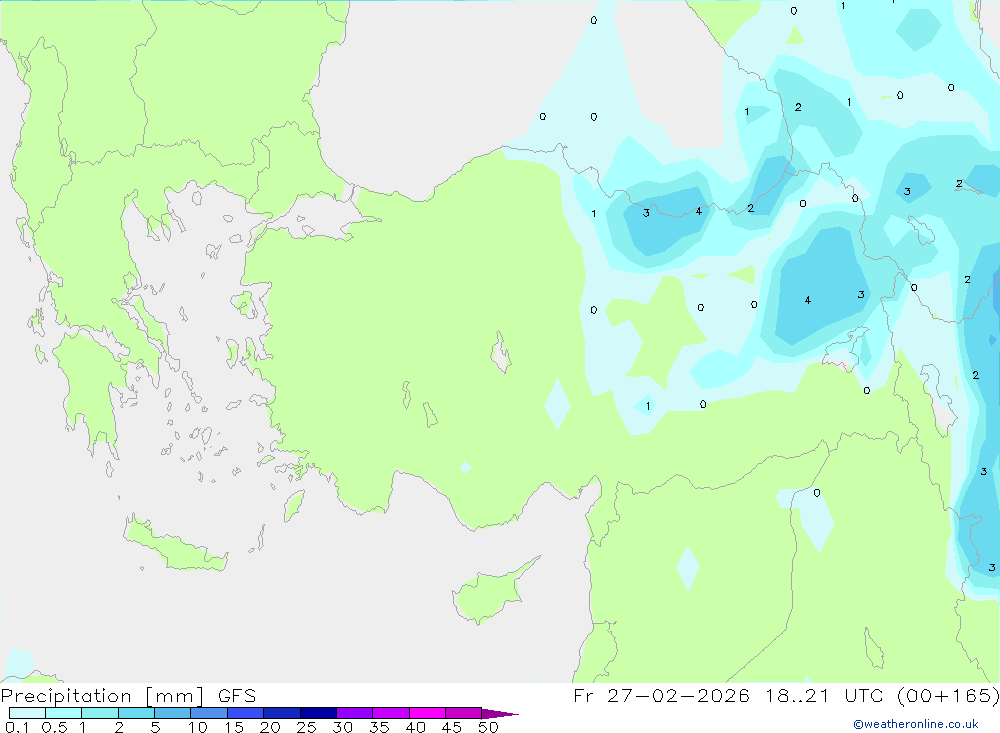Click the '18..21 UTC' time text
1000x733 pixels.
pos(825,696)
